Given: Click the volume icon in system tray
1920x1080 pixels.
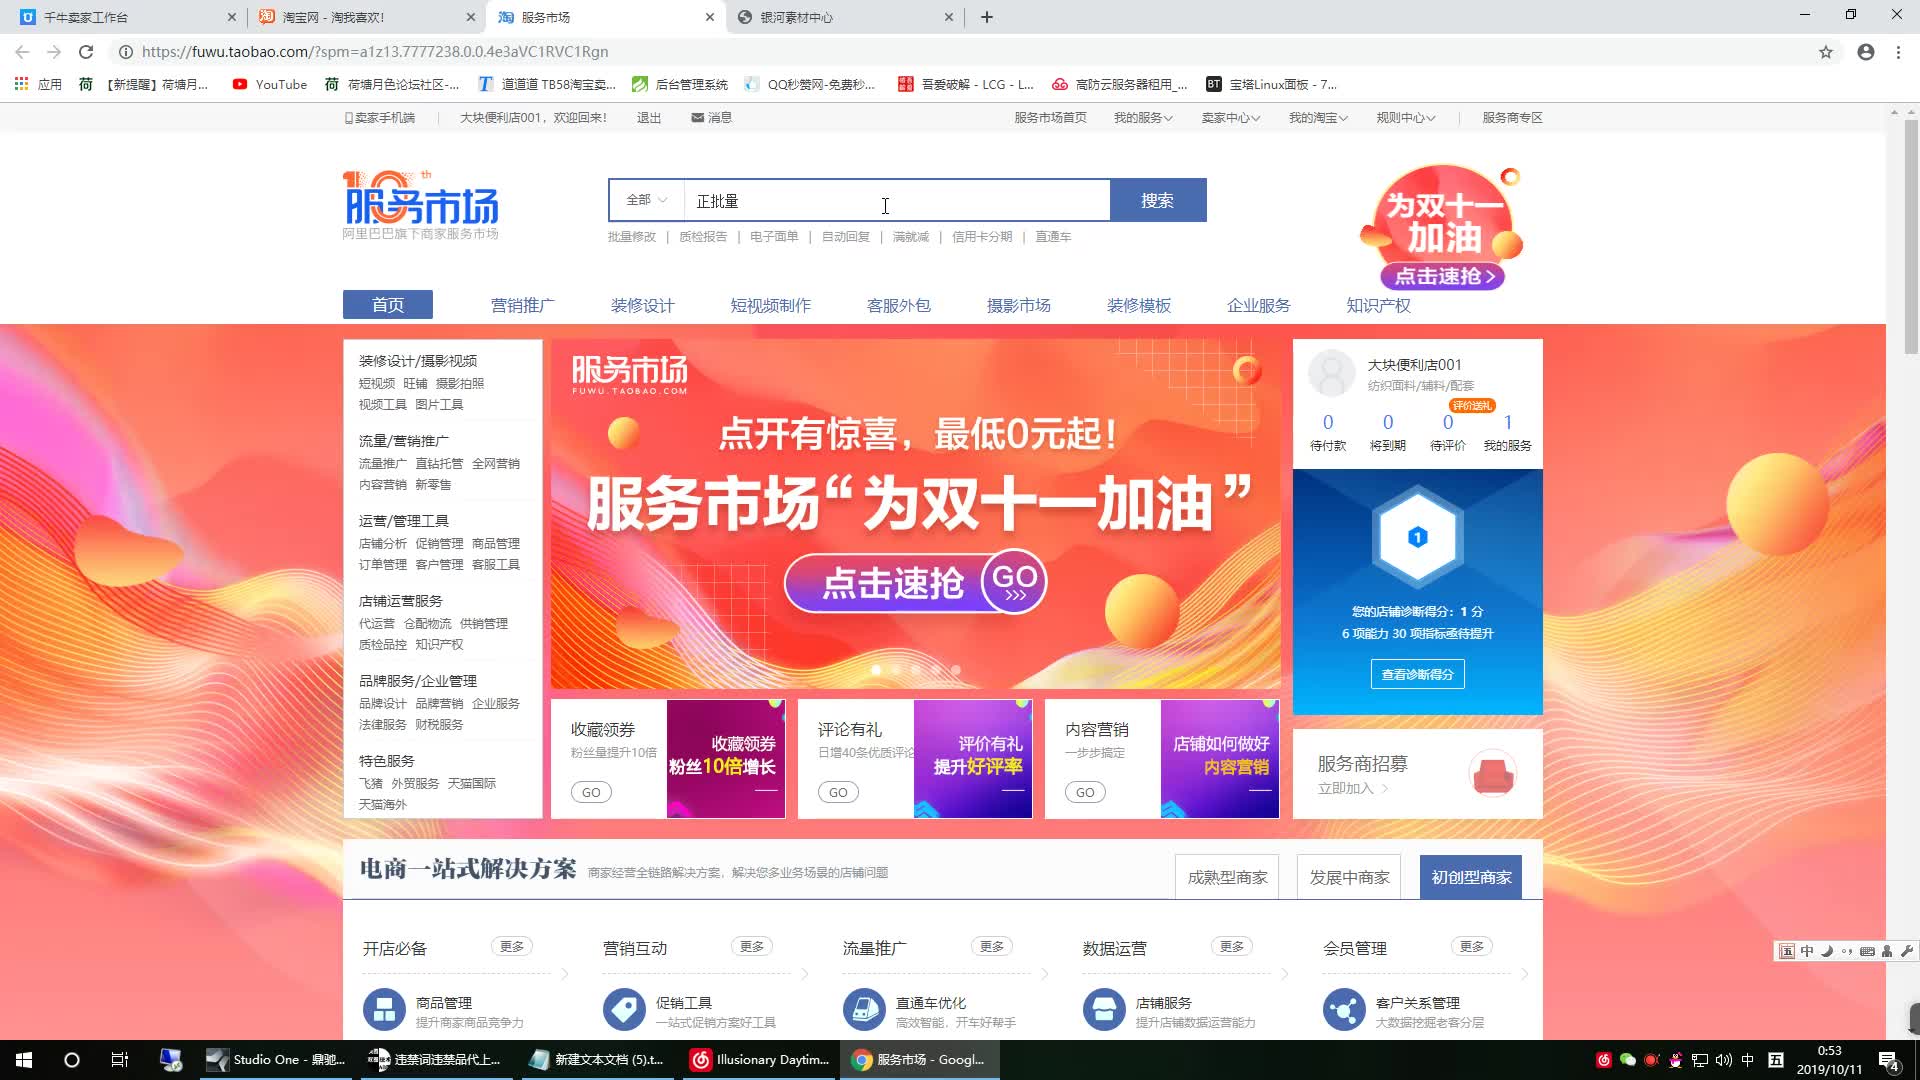Looking at the screenshot, I should click(1723, 1060).
